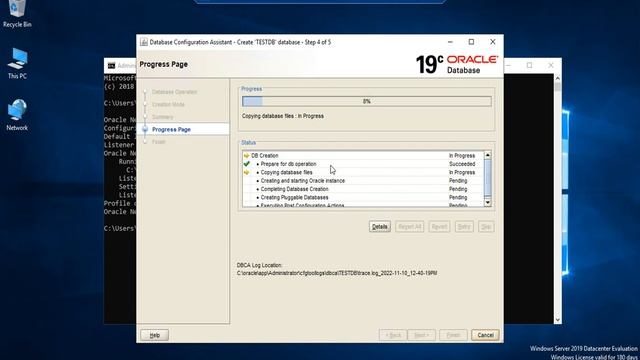Select the Copying database files status row
Viewport: 640px width, 360px height.
(363, 172)
